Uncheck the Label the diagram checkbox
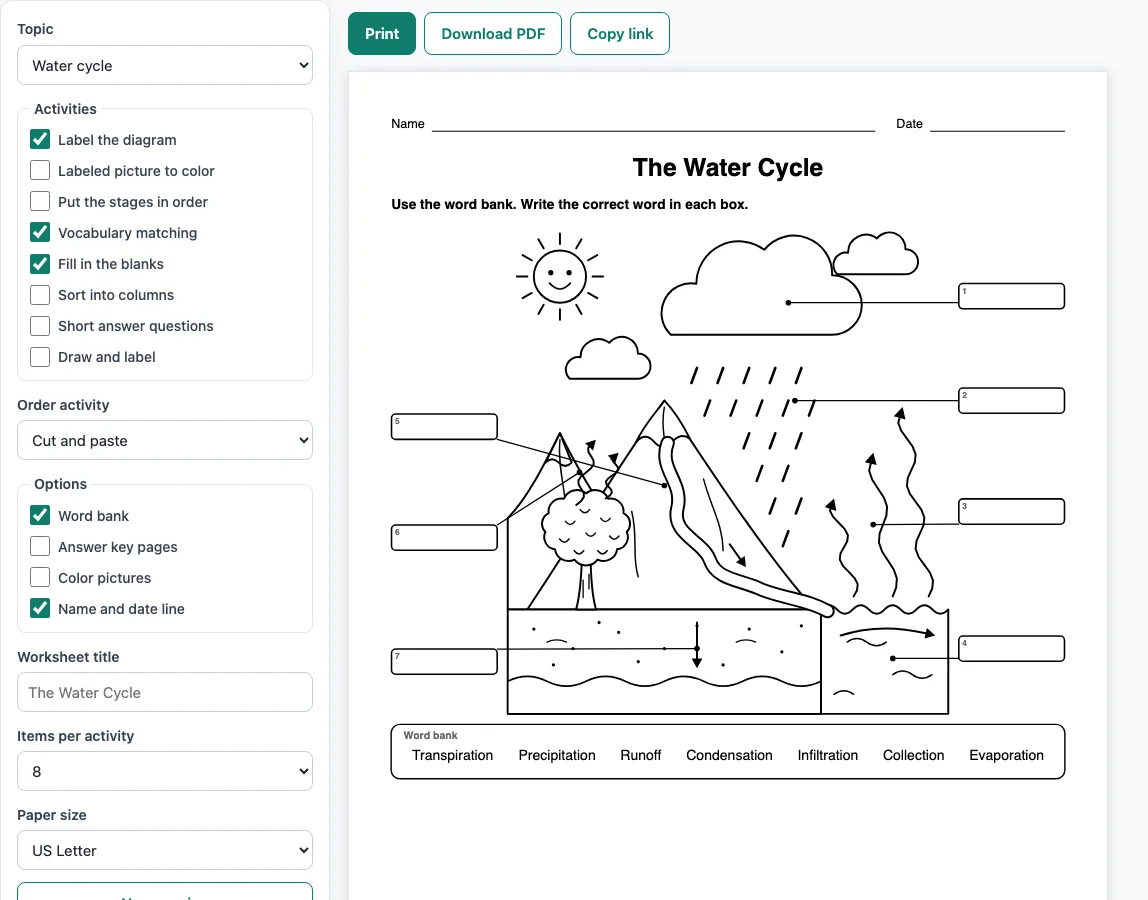Viewport: 1148px width, 900px height. [x=40, y=139]
